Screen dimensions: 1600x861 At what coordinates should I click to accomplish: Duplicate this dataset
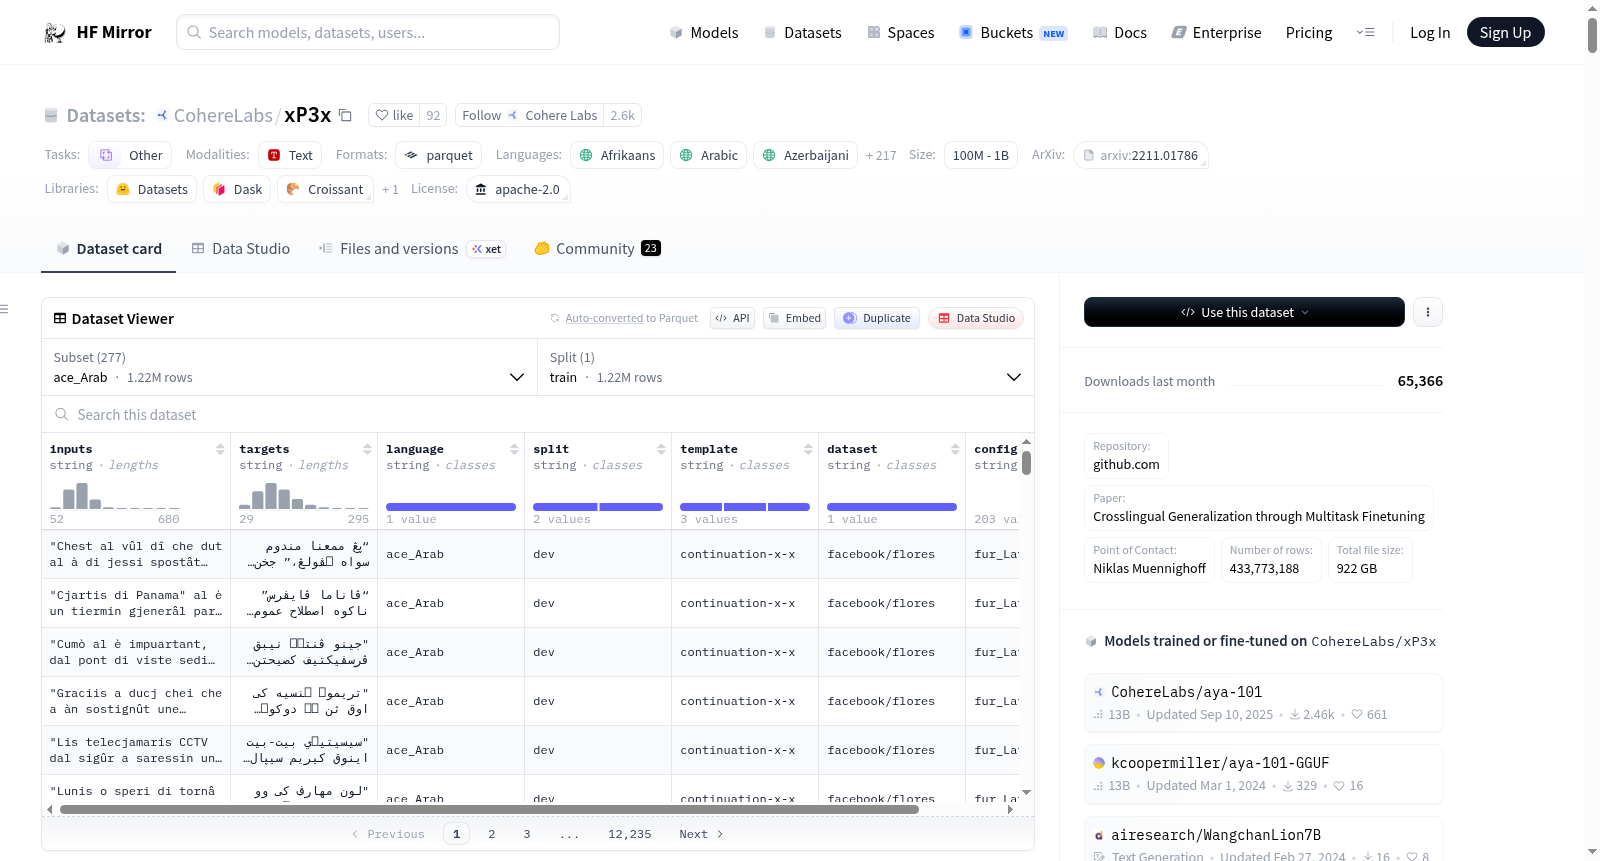point(877,318)
